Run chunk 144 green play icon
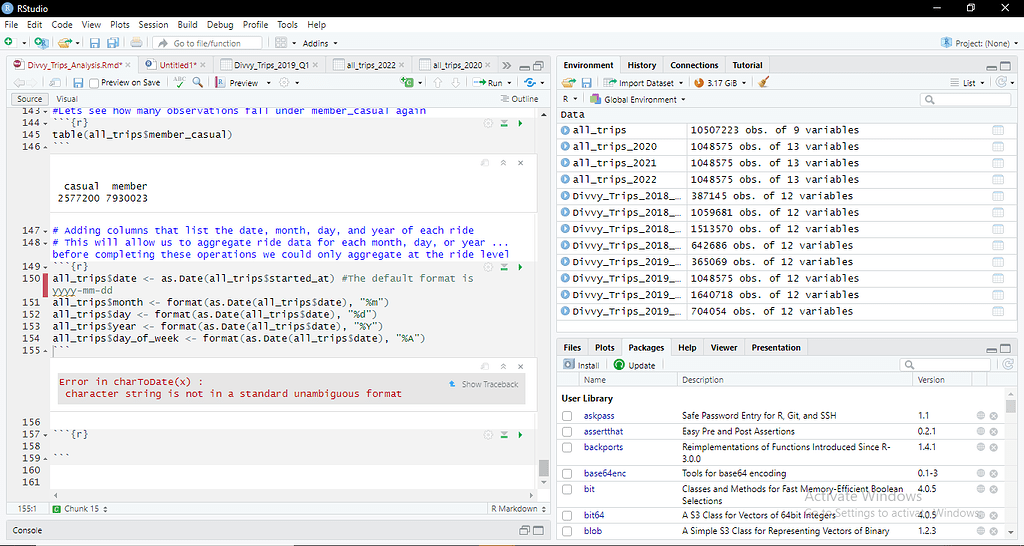 (x=520, y=123)
